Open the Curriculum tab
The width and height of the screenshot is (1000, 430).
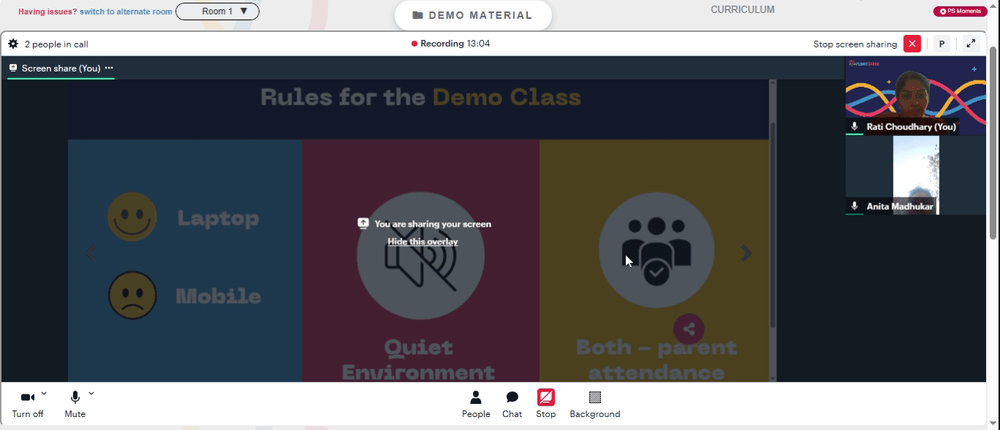[742, 10]
